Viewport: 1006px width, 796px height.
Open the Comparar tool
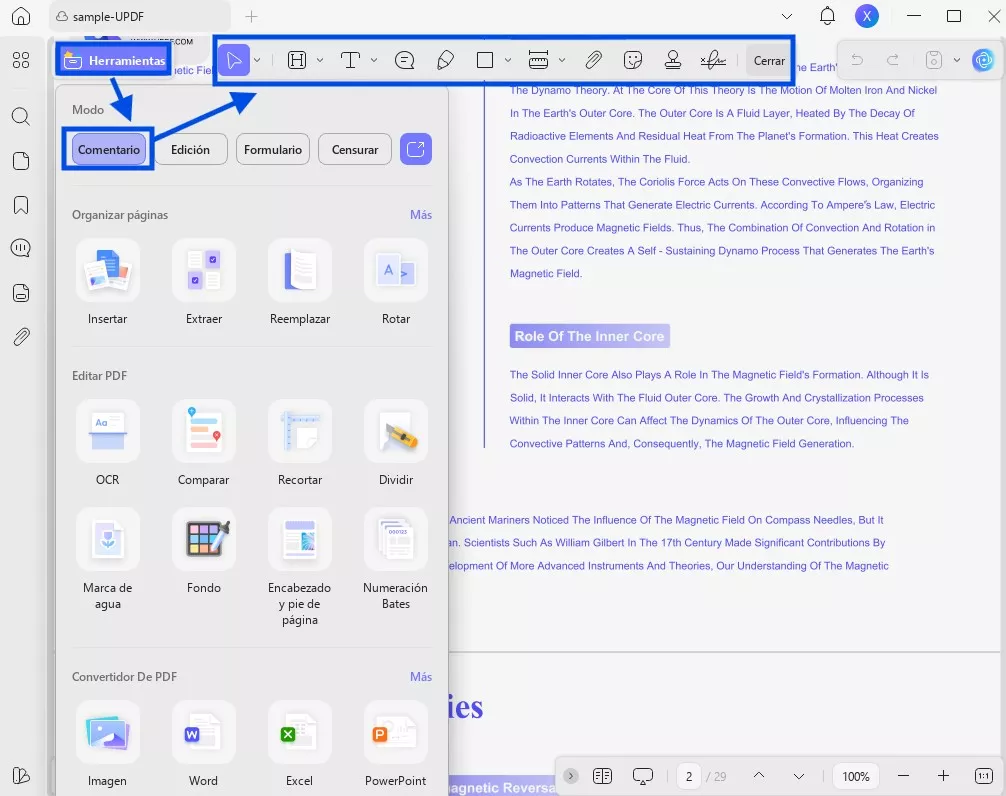(x=204, y=443)
